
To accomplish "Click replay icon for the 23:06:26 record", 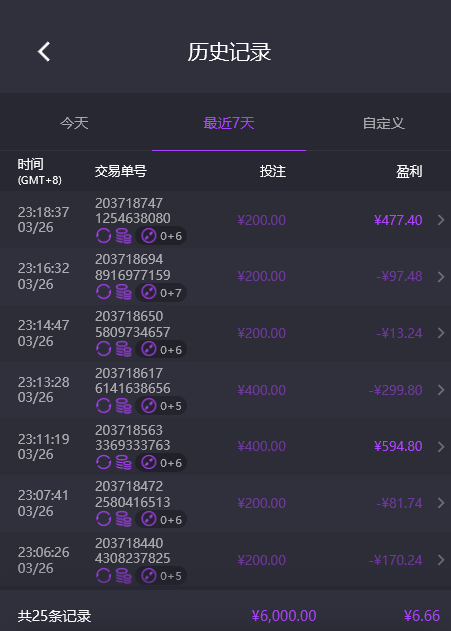I will (103, 576).
